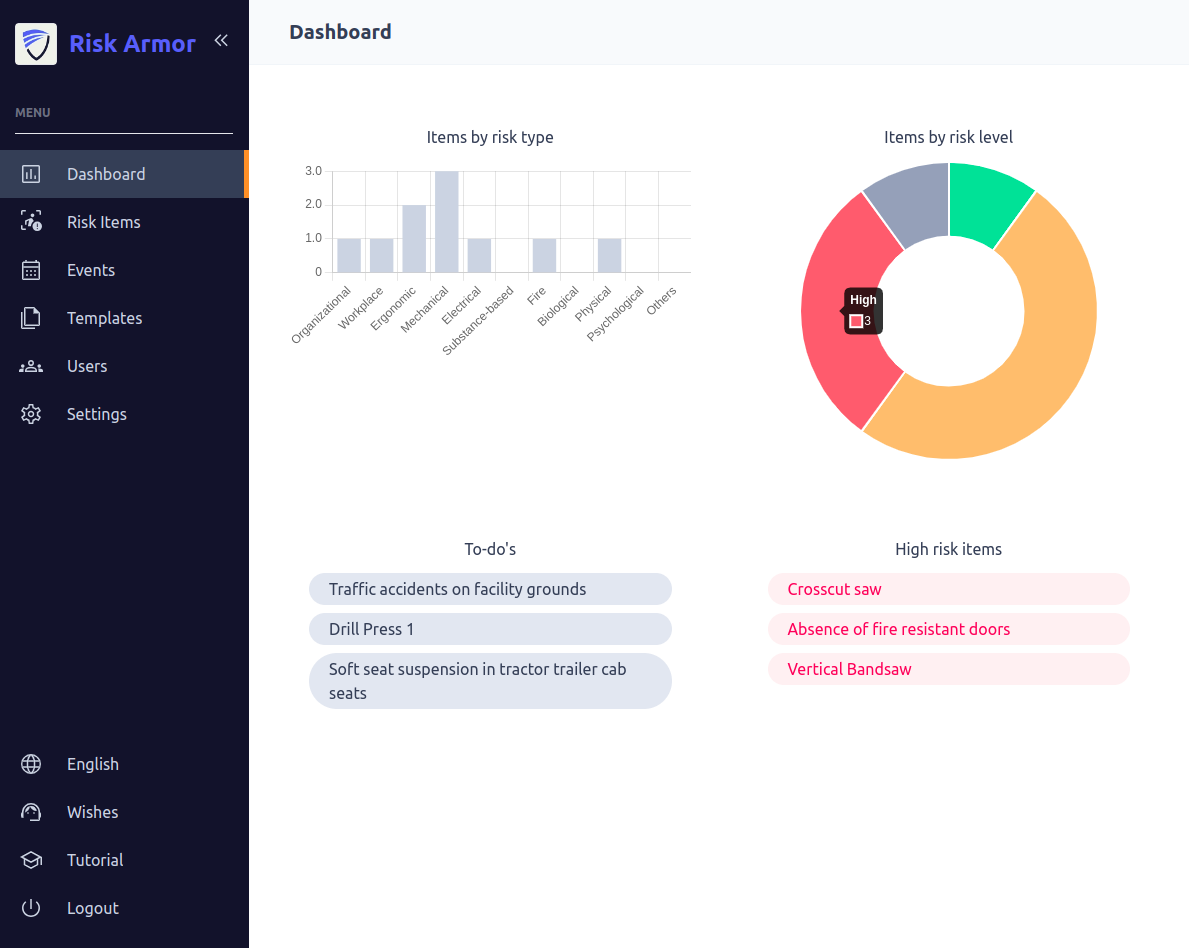The image size is (1189, 948).
Task: Click the Settings gear icon
Action: 31,414
